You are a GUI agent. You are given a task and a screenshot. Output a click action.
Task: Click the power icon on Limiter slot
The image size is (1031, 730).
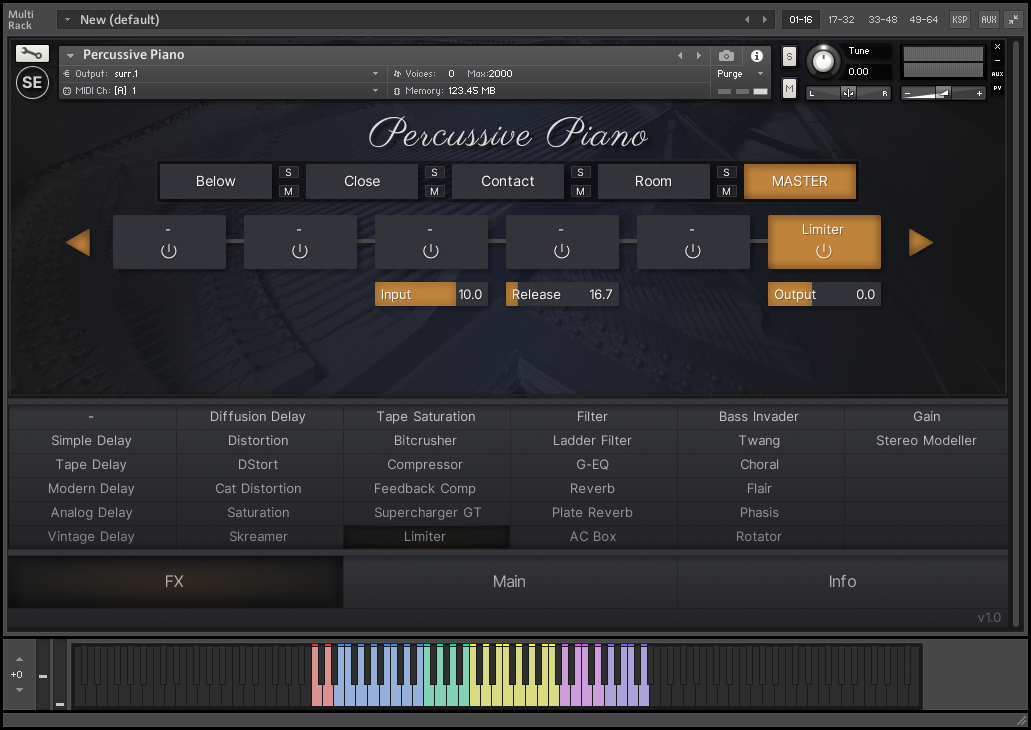click(x=823, y=251)
